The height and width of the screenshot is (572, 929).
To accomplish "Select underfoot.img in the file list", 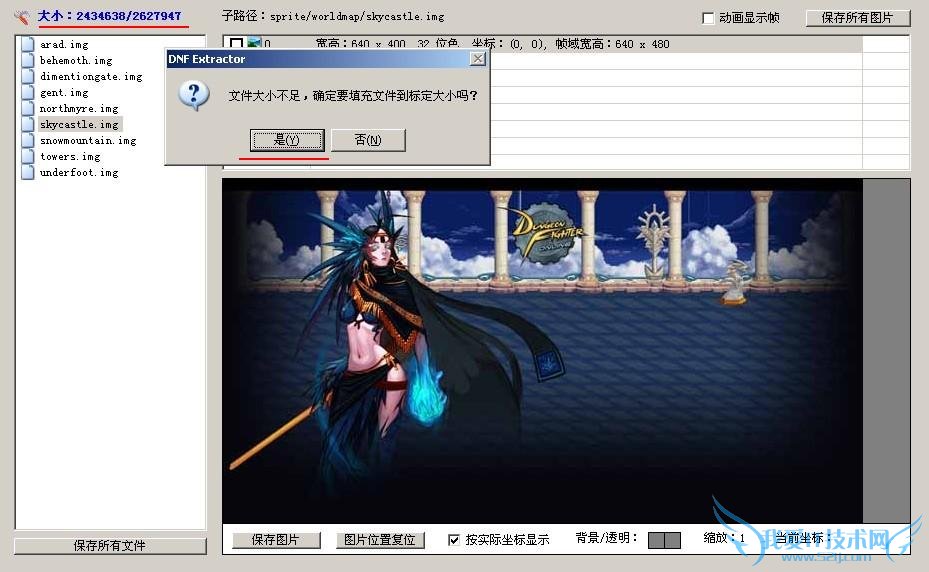I will (x=79, y=172).
